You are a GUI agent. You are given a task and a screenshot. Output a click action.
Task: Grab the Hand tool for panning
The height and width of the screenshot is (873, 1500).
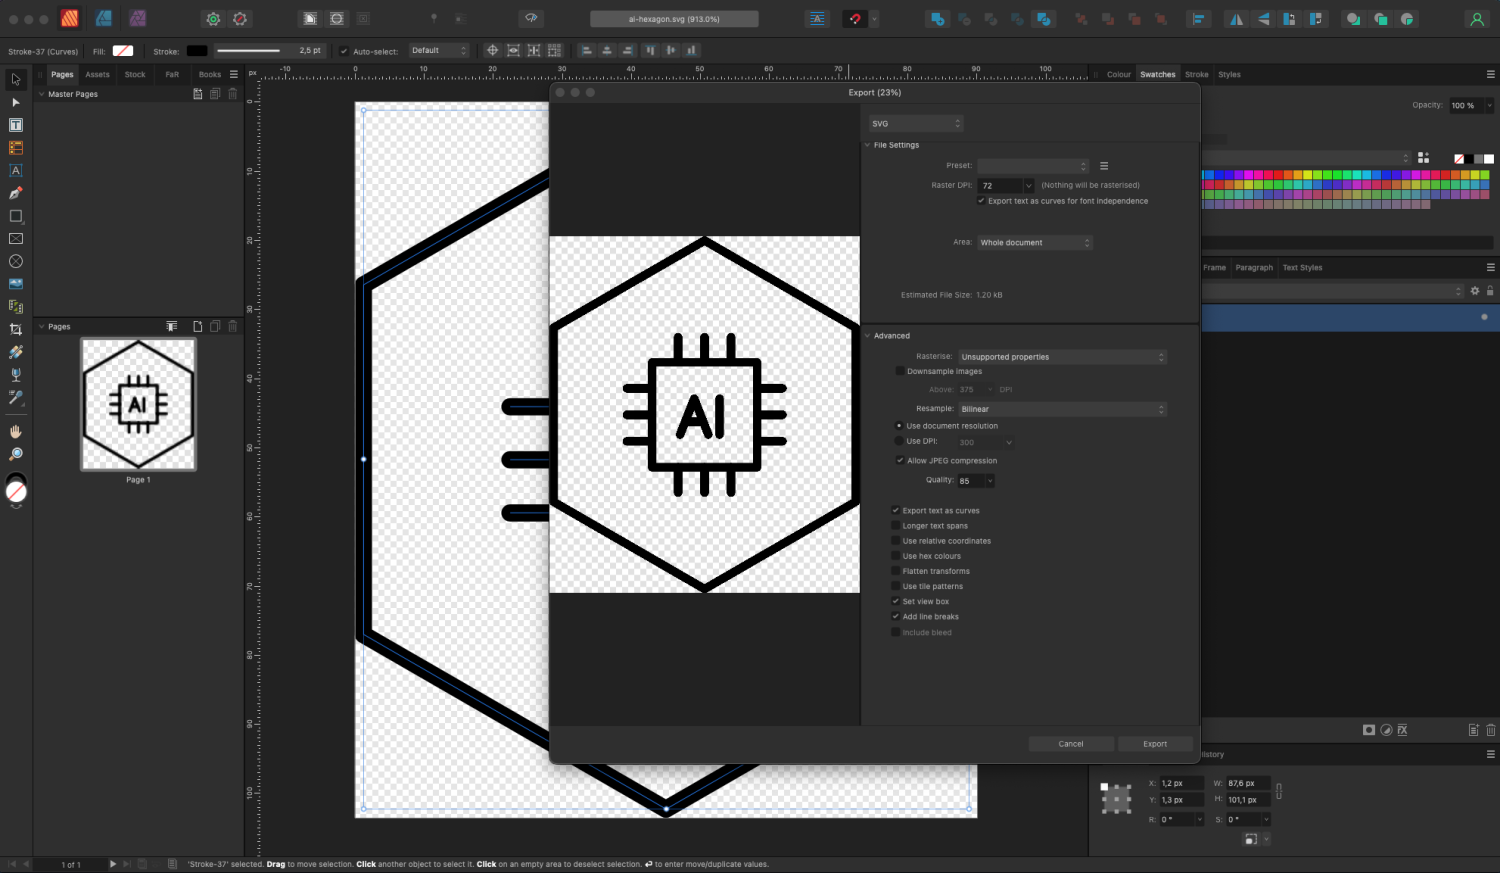(x=15, y=431)
